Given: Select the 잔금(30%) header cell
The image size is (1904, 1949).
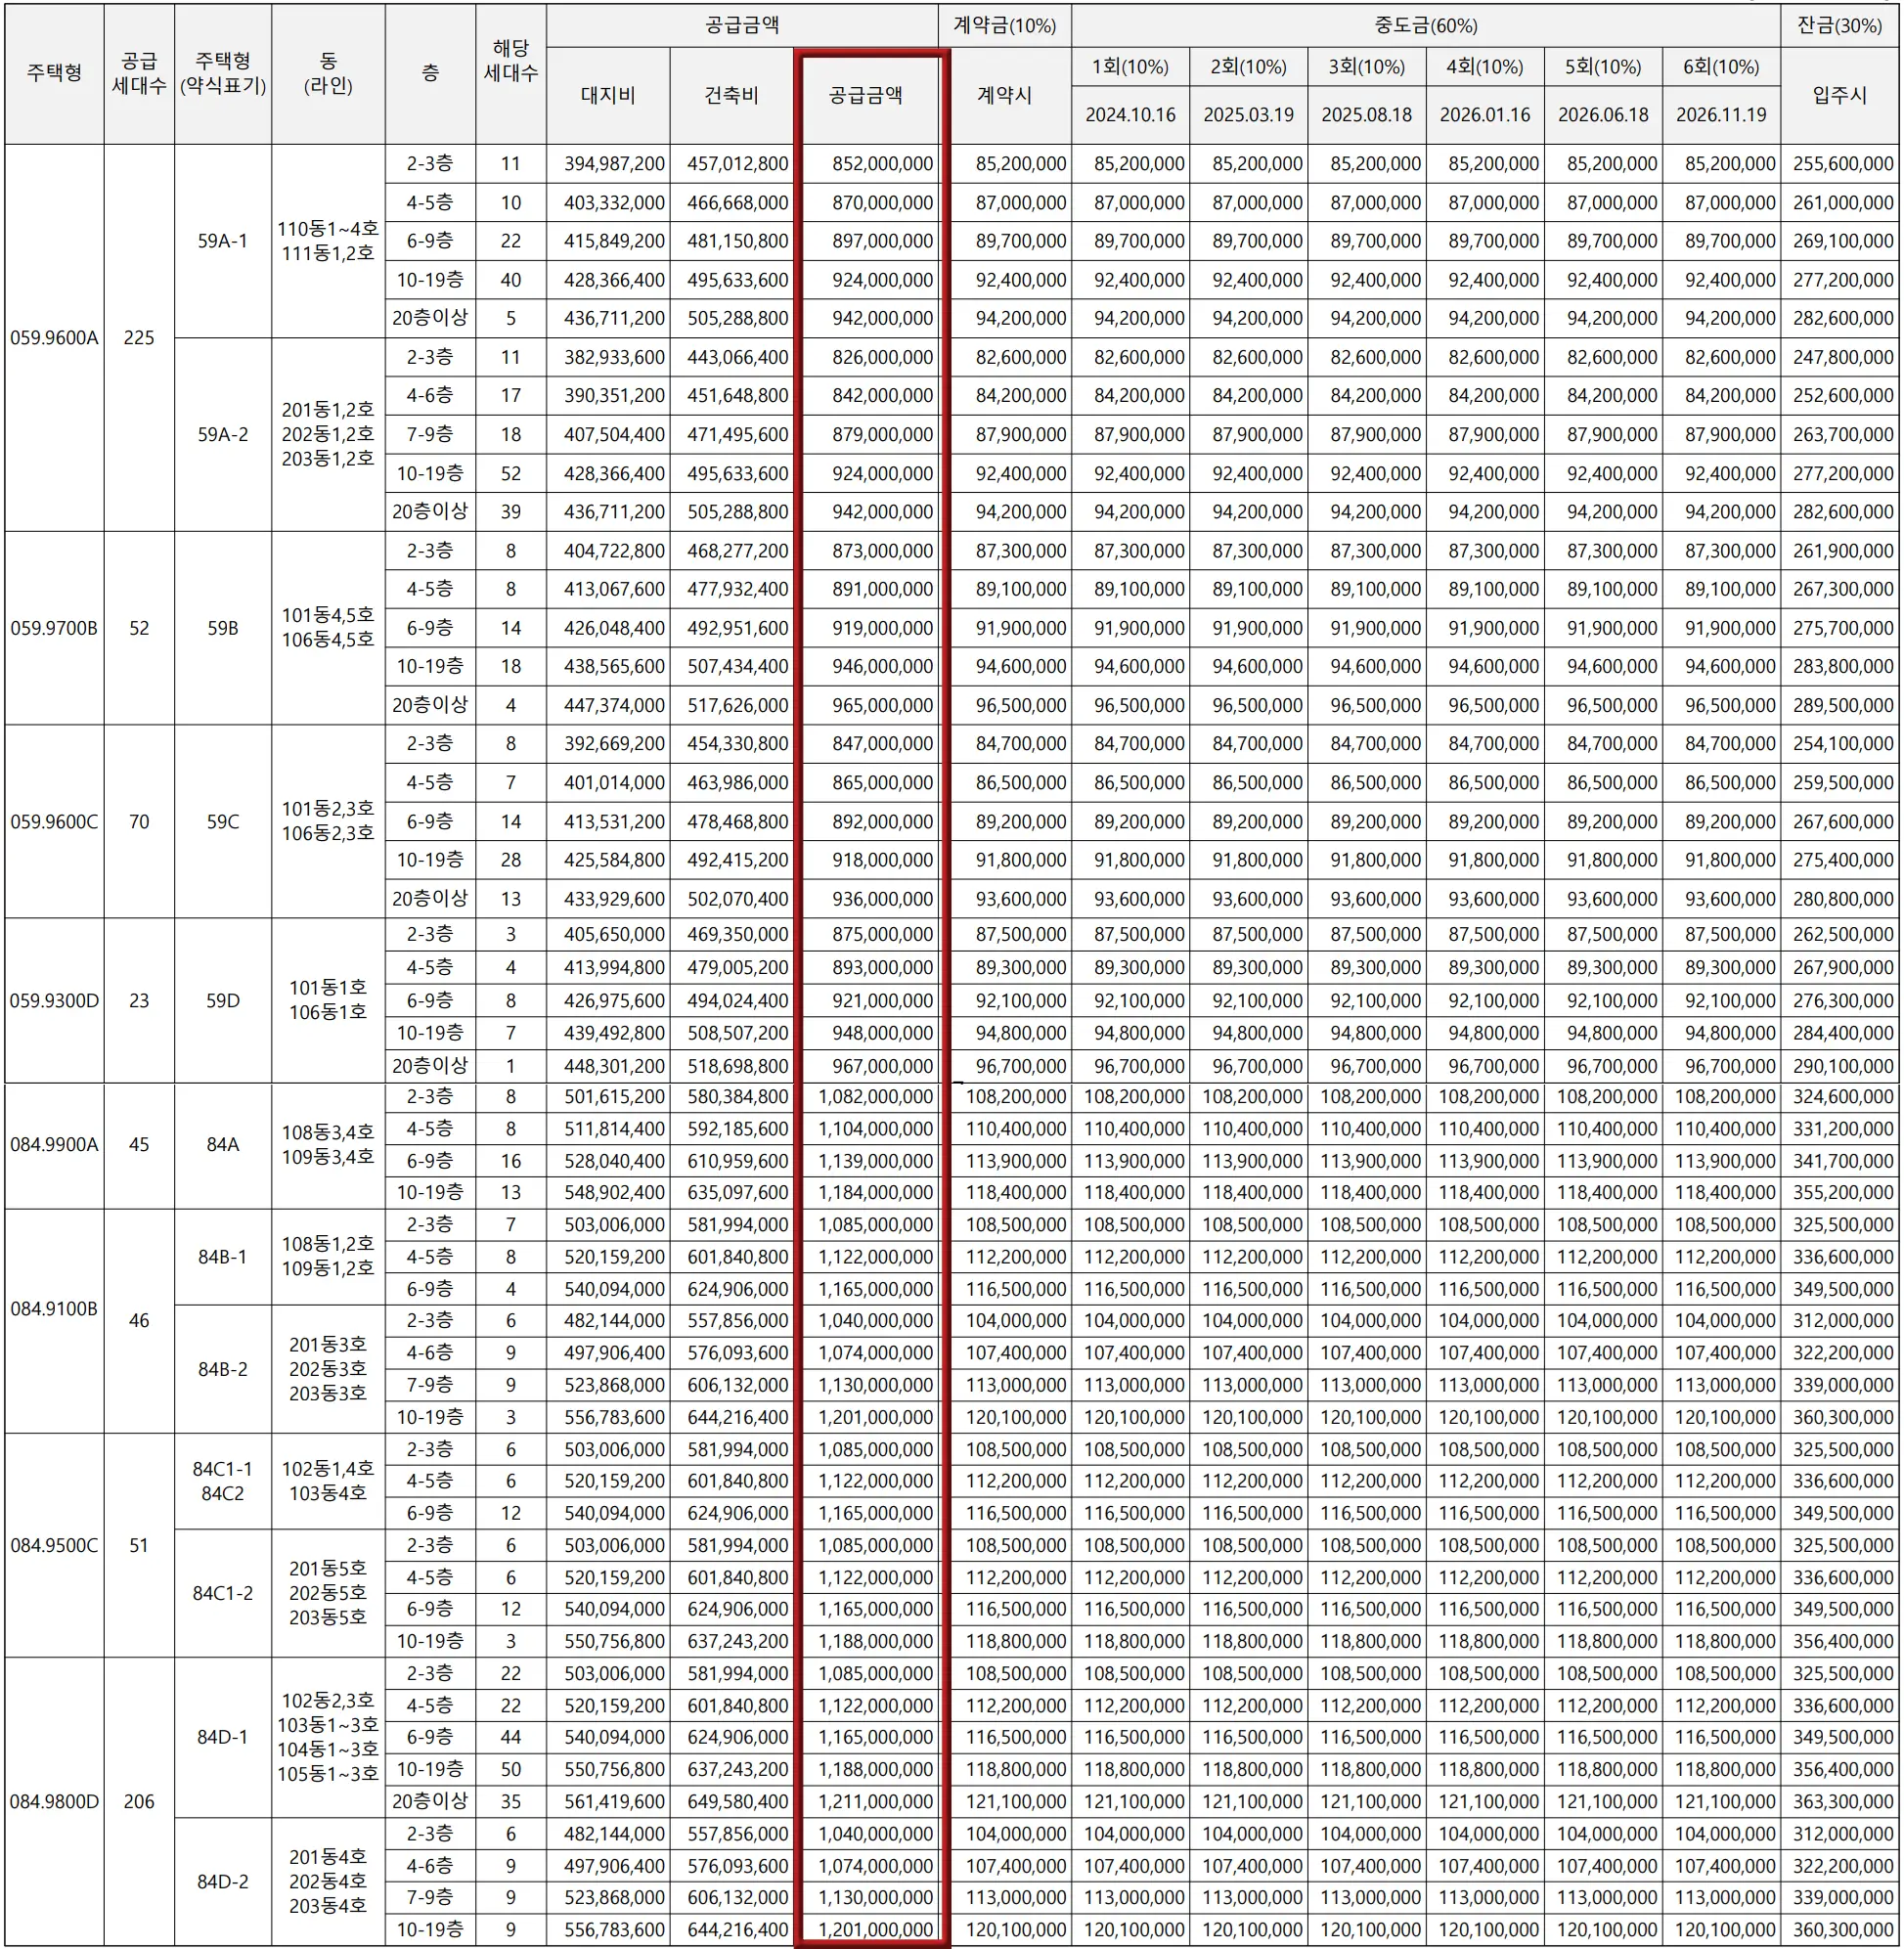Looking at the screenshot, I should (1840, 25).
